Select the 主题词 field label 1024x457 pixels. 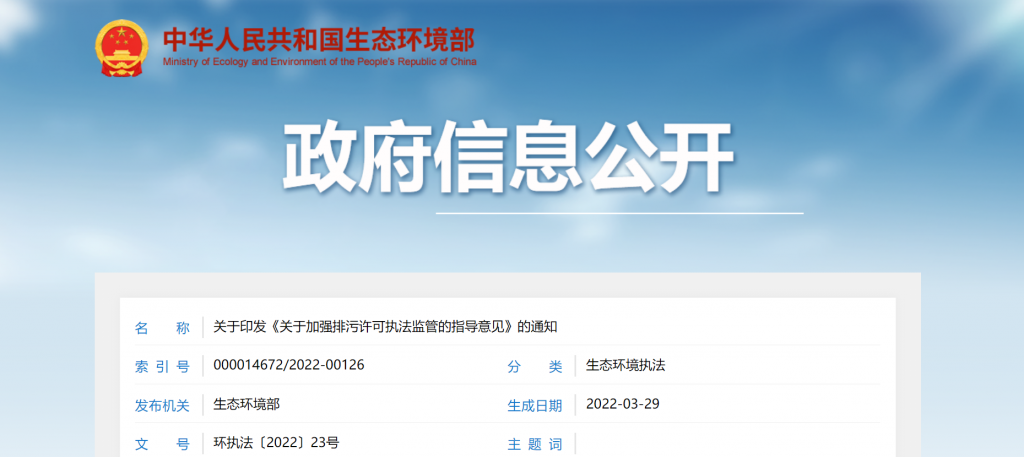535,445
